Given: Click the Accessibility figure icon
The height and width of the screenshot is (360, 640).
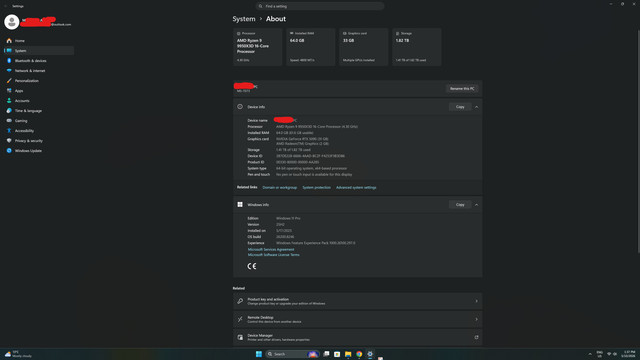Looking at the screenshot, I should (x=9, y=131).
